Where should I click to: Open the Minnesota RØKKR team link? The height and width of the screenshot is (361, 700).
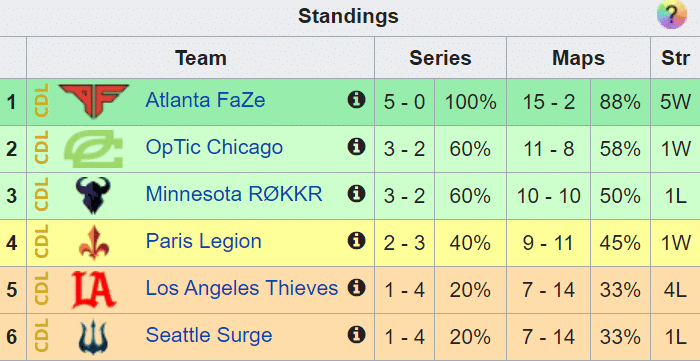coord(234,194)
